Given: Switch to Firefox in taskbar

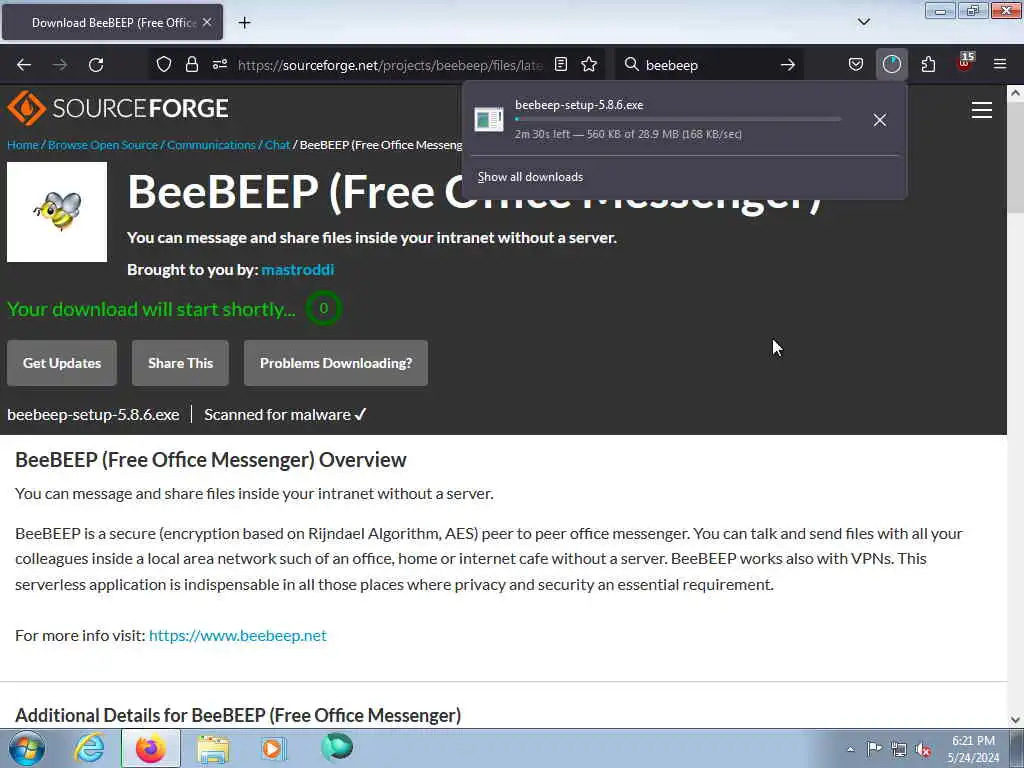Looking at the screenshot, I should [150, 748].
